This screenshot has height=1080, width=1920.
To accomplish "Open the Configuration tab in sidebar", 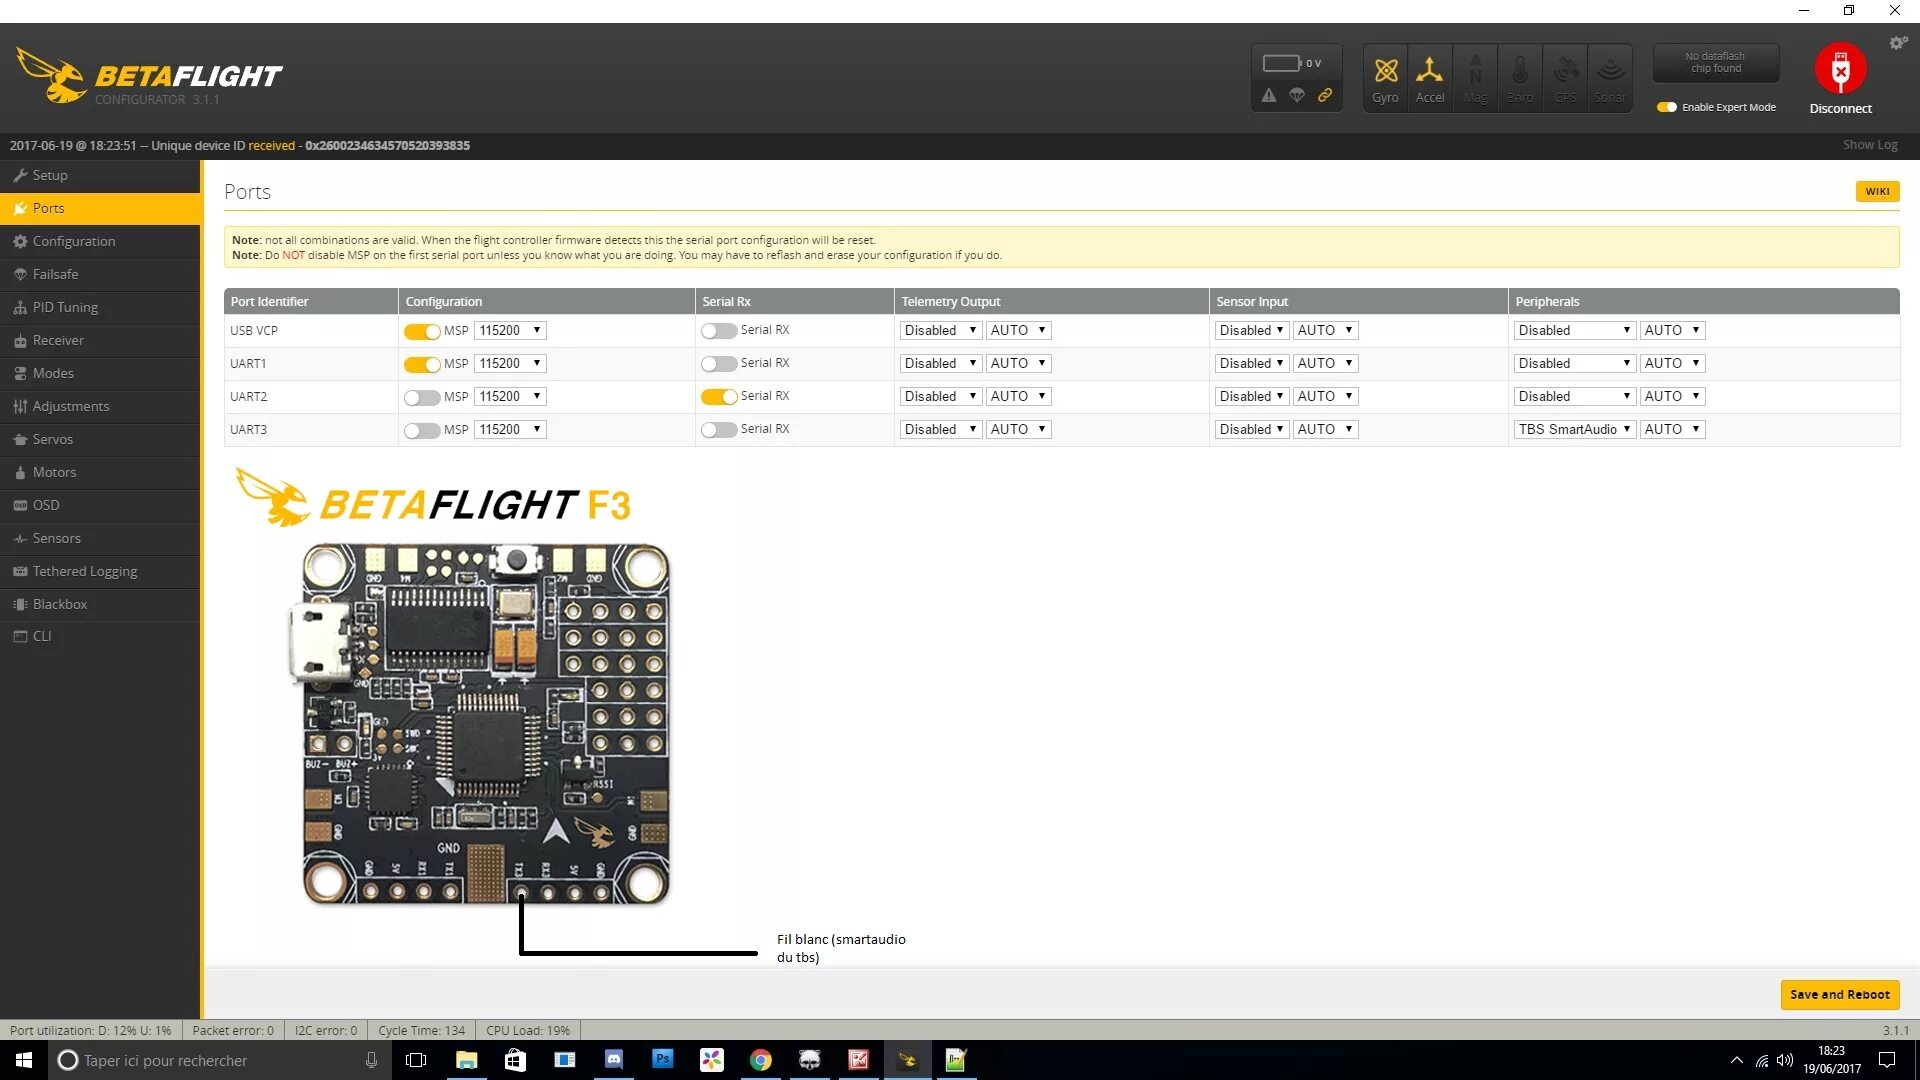I will [x=74, y=241].
